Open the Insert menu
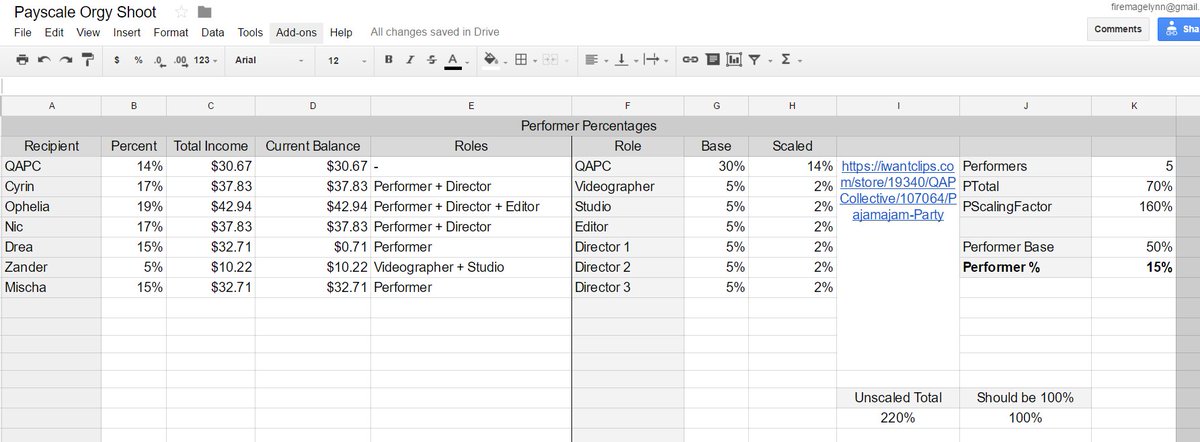The height and width of the screenshot is (442, 1200). (x=127, y=32)
